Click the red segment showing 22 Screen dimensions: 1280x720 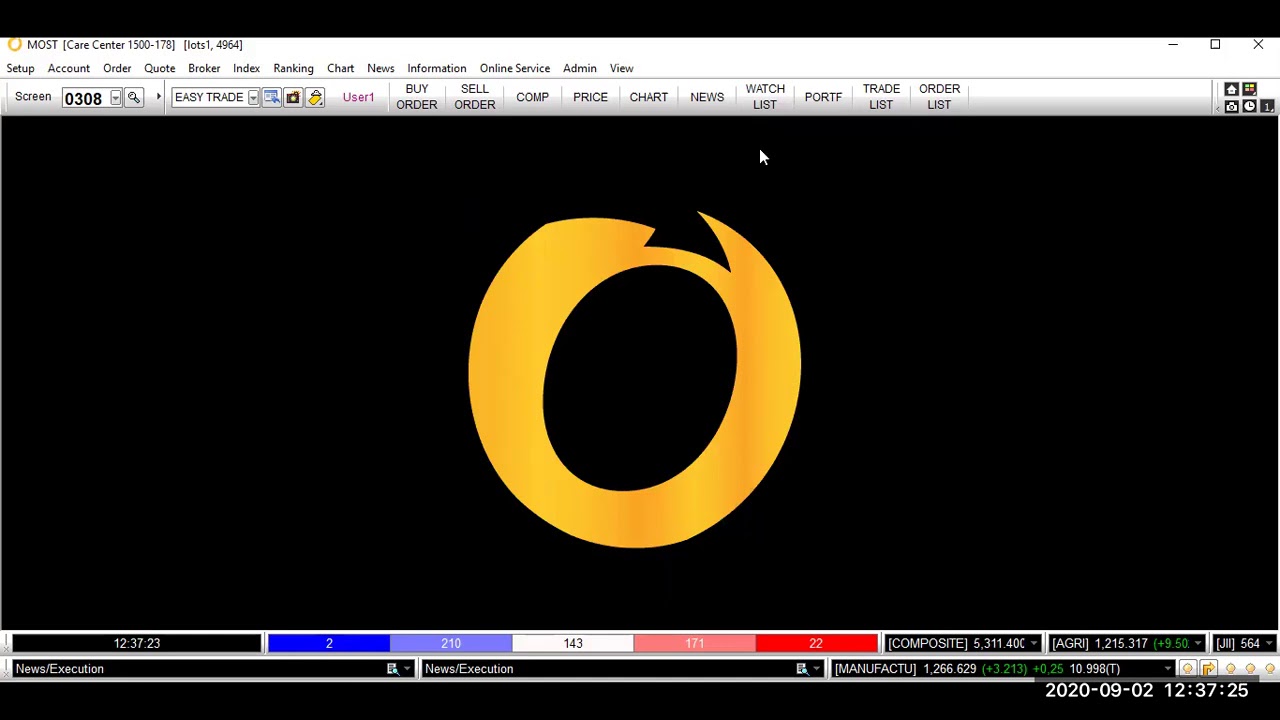pos(817,644)
